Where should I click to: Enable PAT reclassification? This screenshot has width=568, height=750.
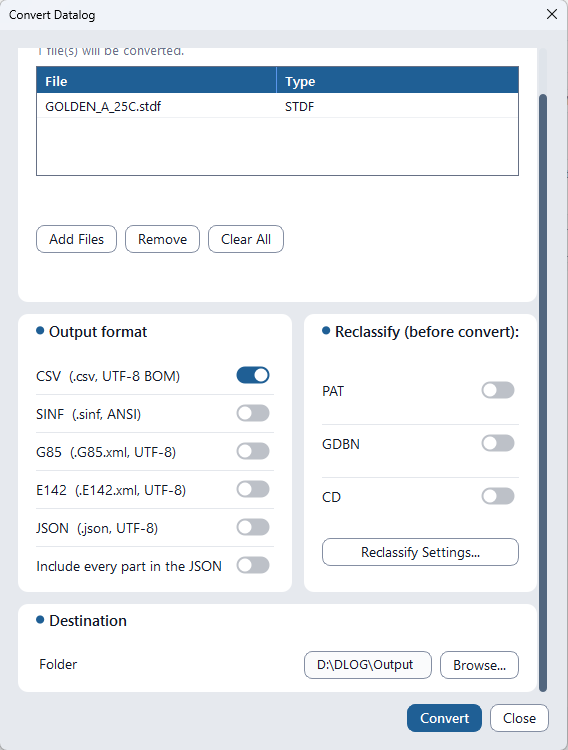pyautogui.click(x=498, y=390)
